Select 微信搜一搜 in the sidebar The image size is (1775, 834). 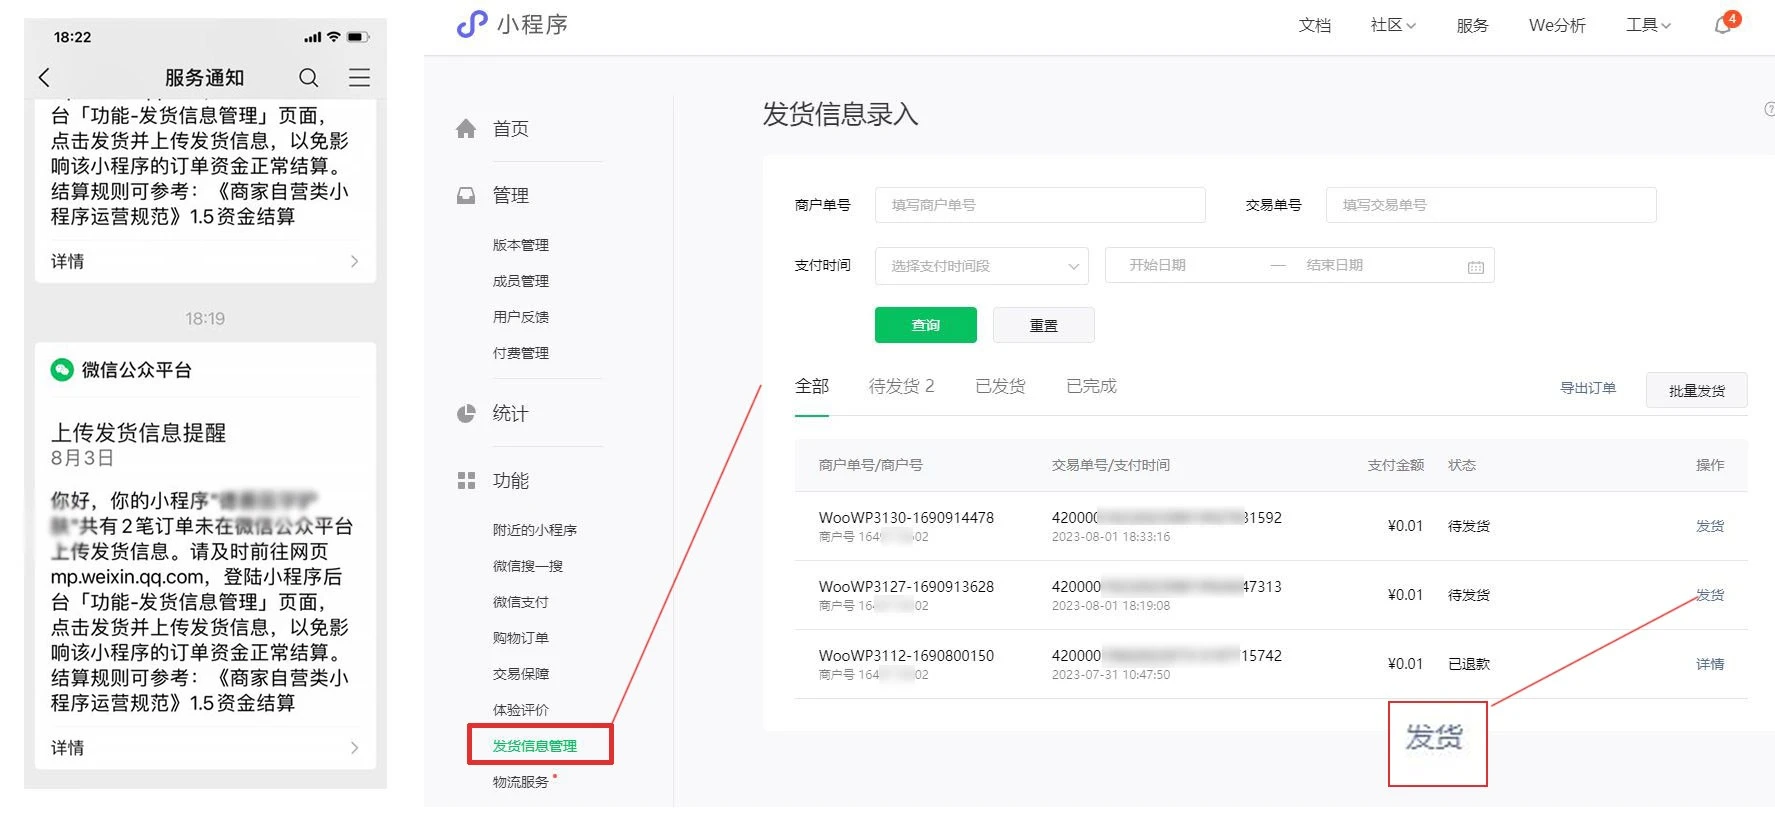tap(528, 566)
